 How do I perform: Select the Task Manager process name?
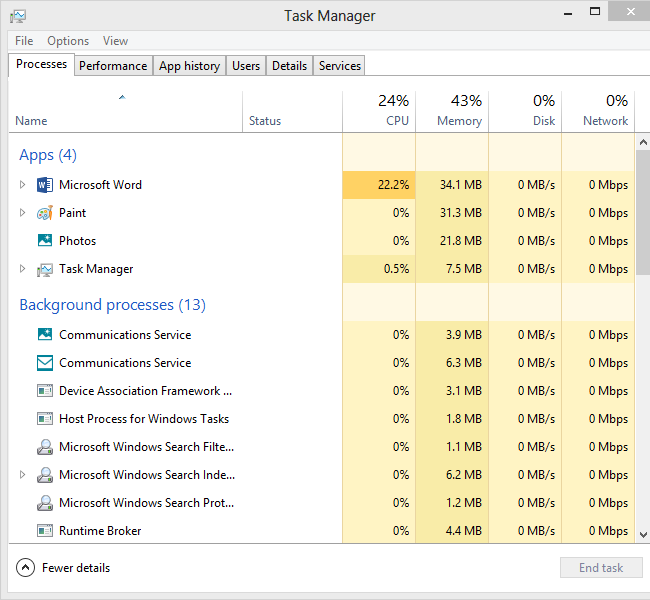96,269
